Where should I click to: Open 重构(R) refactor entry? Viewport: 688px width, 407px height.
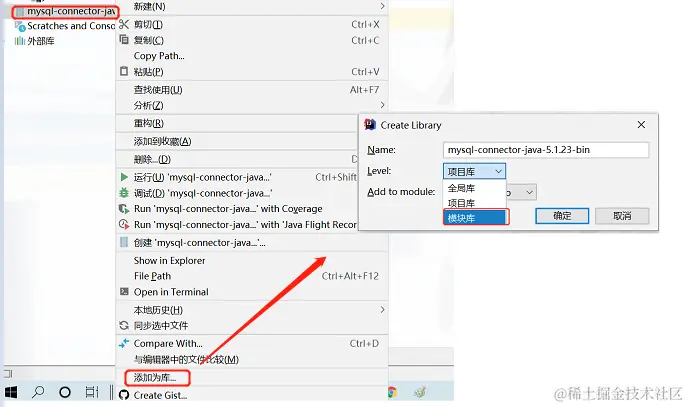pyautogui.click(x=237, y=124)
